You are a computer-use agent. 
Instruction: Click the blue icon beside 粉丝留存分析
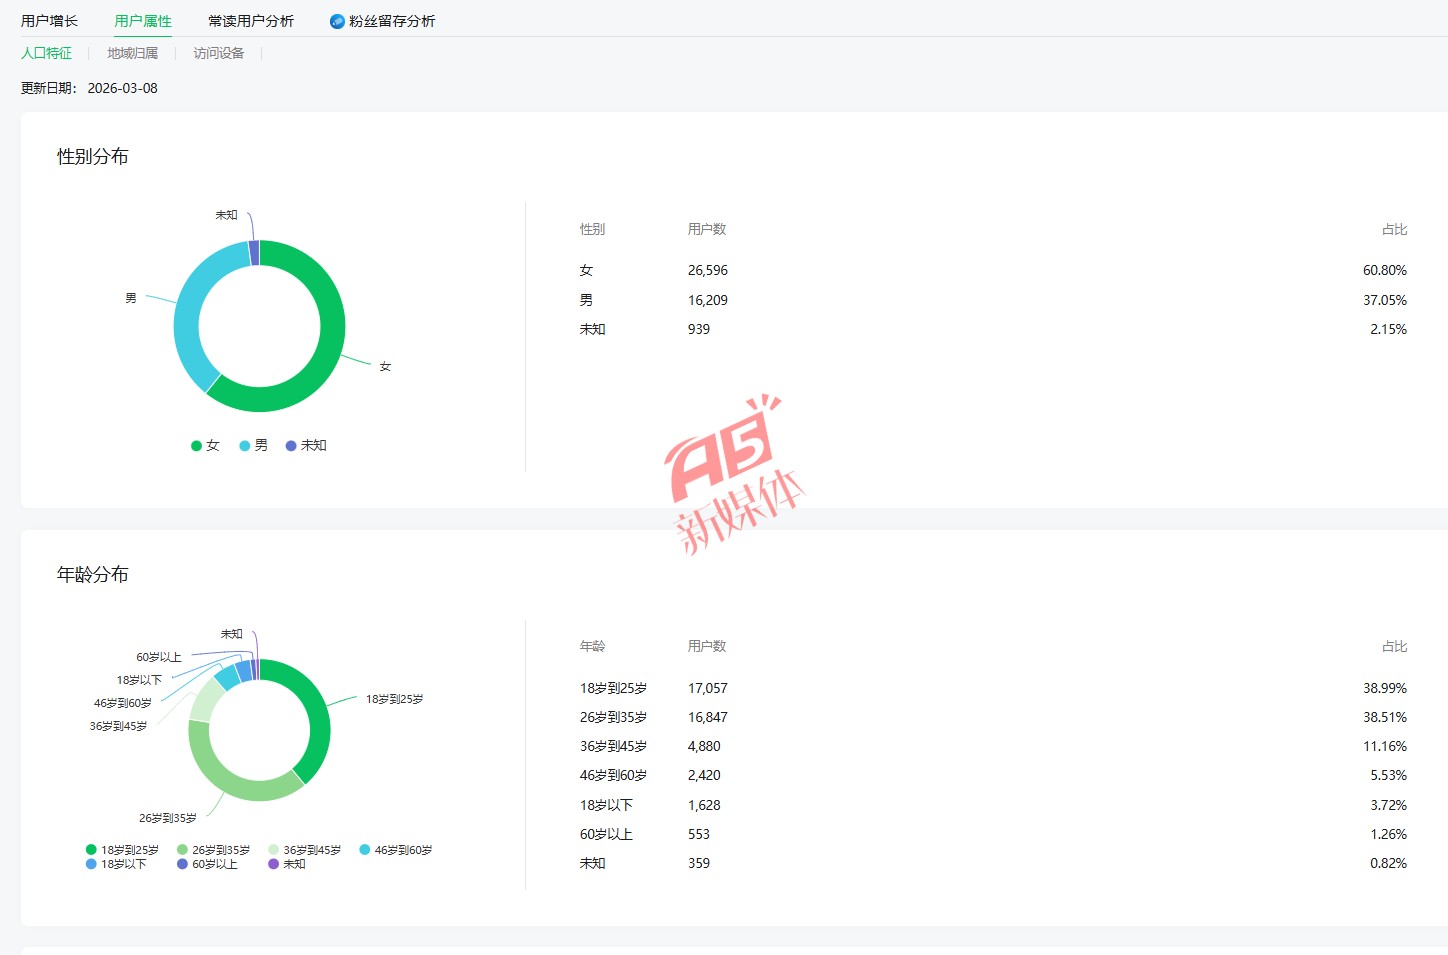pos(337,21)
